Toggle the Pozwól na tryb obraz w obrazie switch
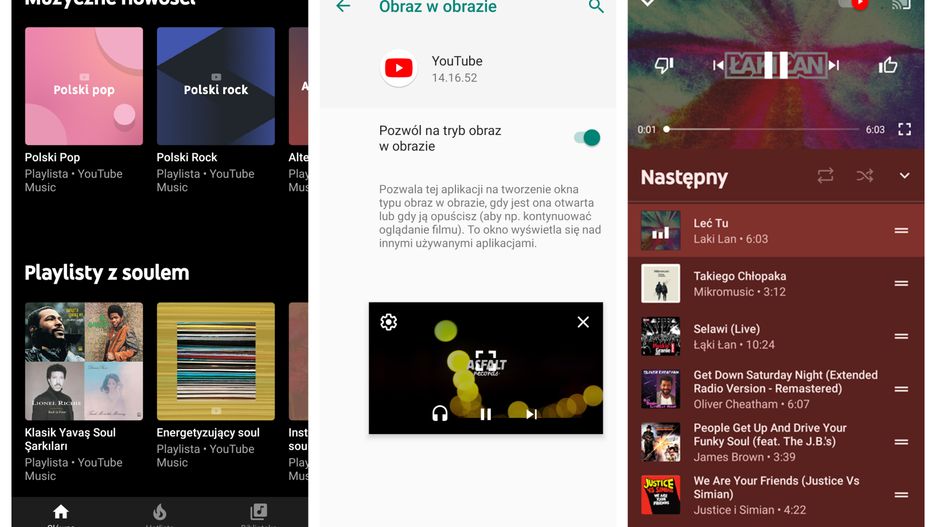Image resolution: width=936 pixels, height=527 pixels. [587, 138]
